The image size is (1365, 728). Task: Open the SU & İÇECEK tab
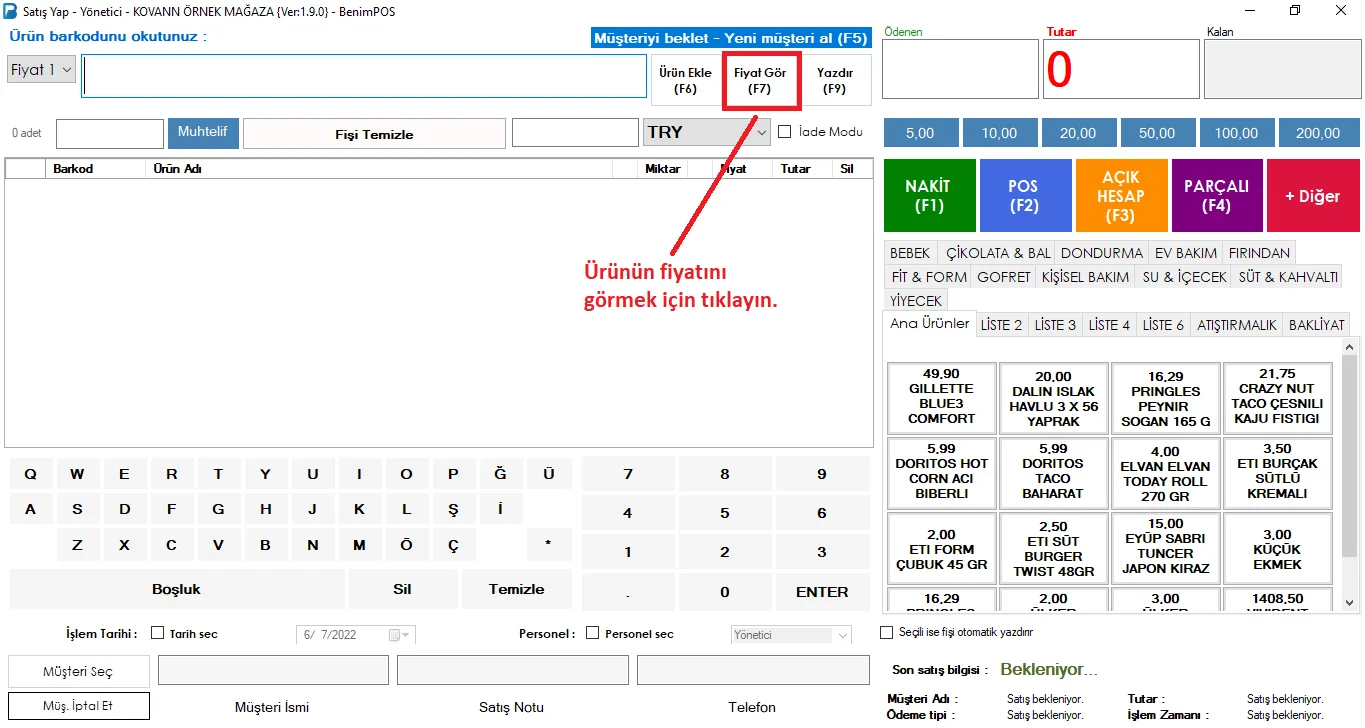1185,277
